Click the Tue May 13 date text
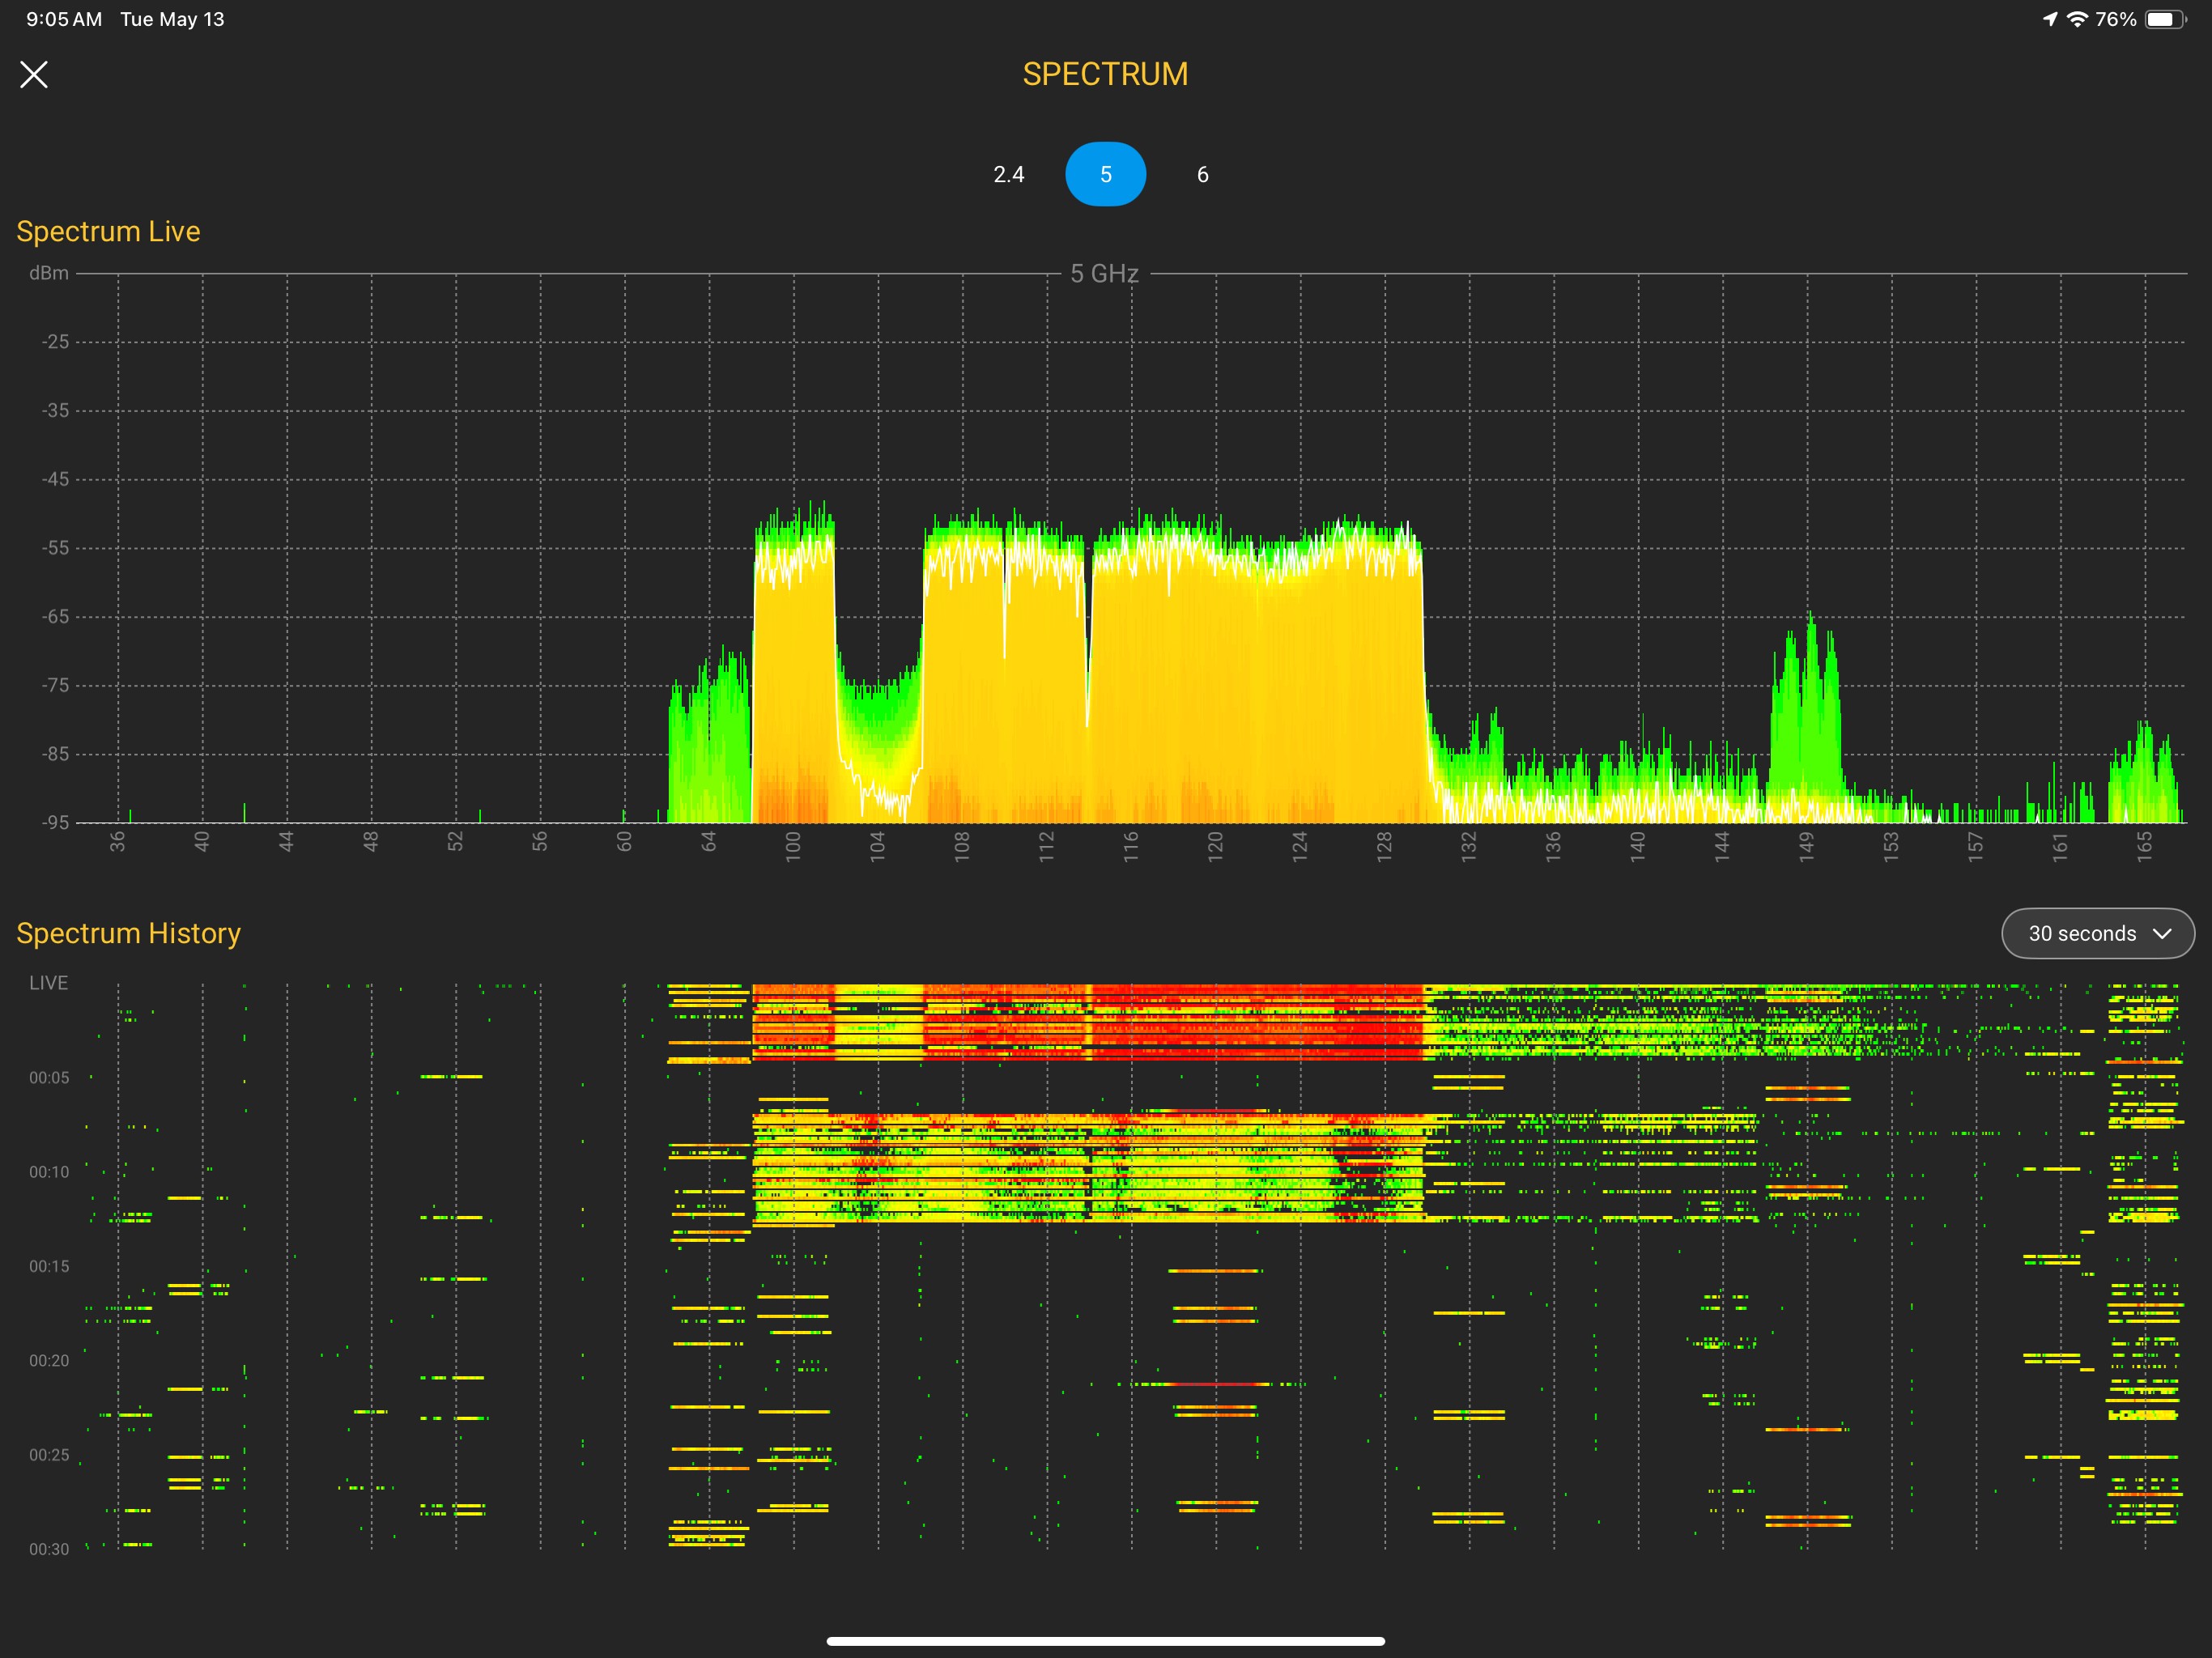The image size is (2212, 1658). coord(172,18)
